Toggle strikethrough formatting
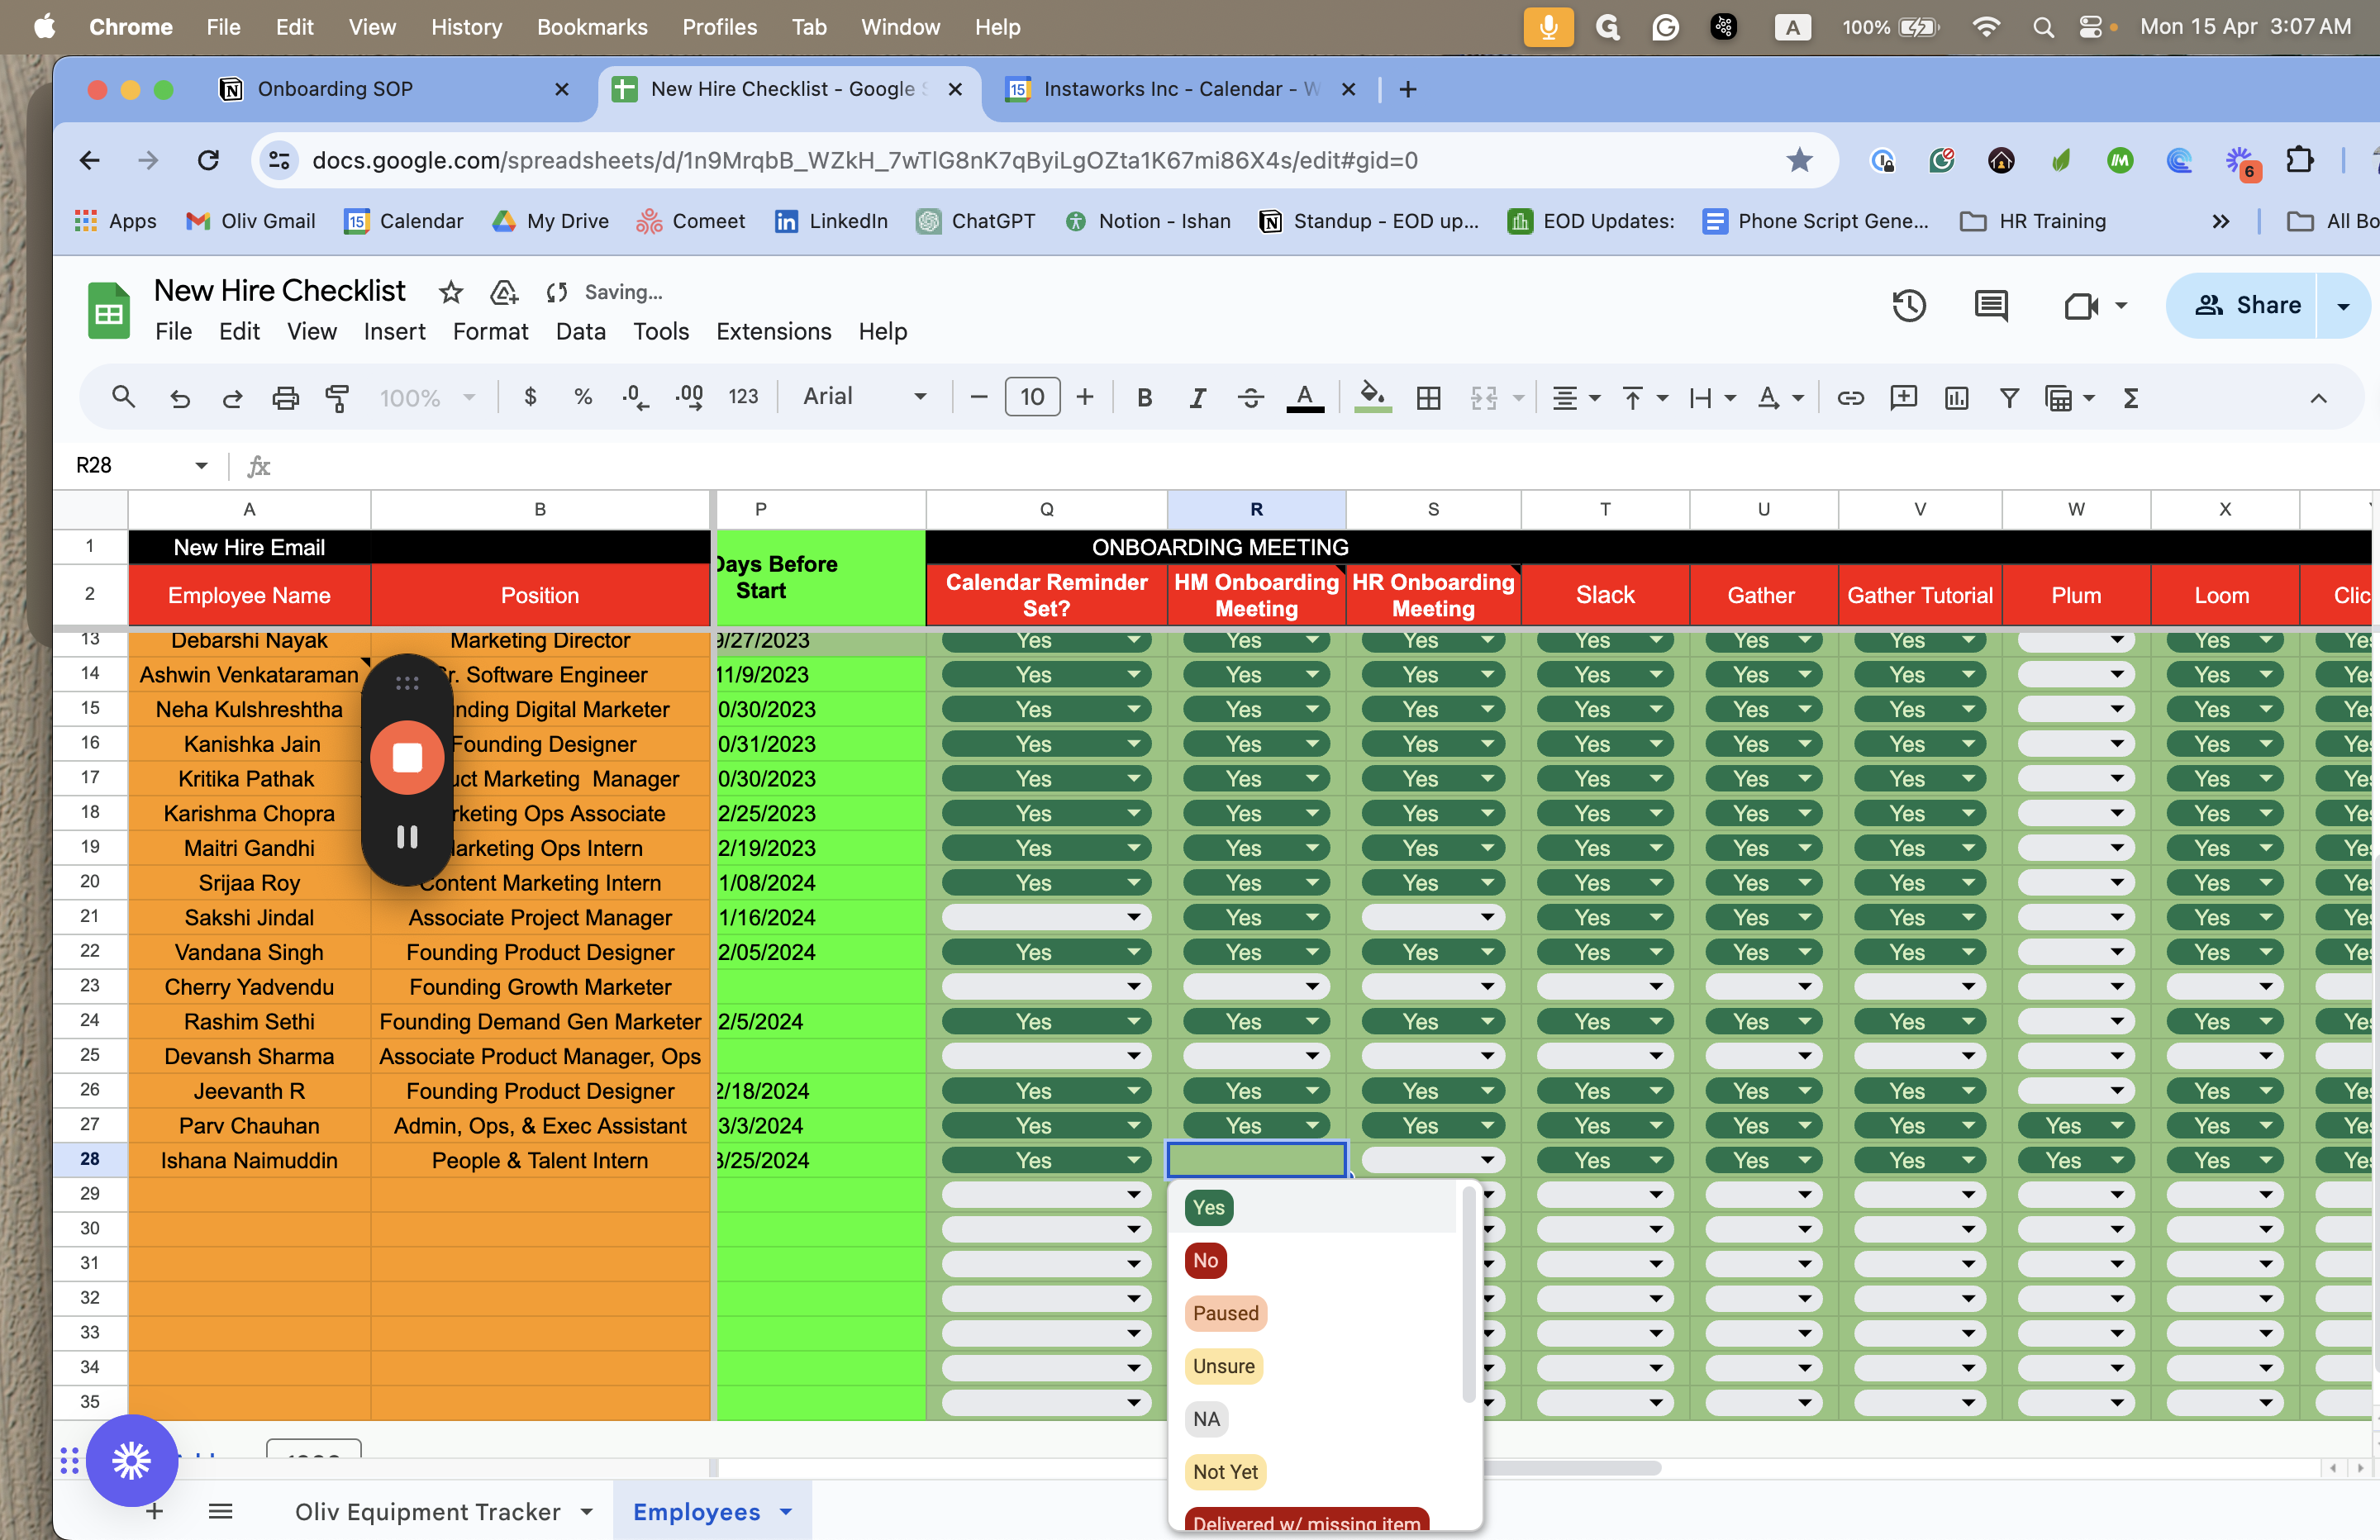2380x1540 pixels. pyautogui.click(x=1250, y=398)
